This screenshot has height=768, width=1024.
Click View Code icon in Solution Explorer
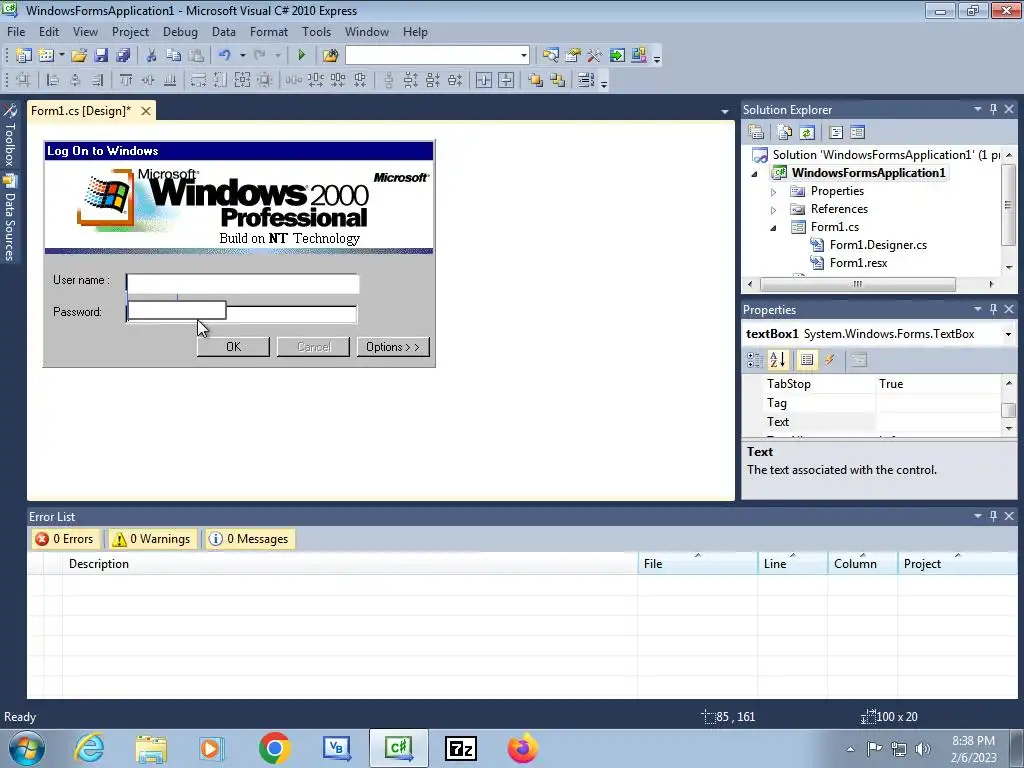pyautogui.click(x=836, y=133)
